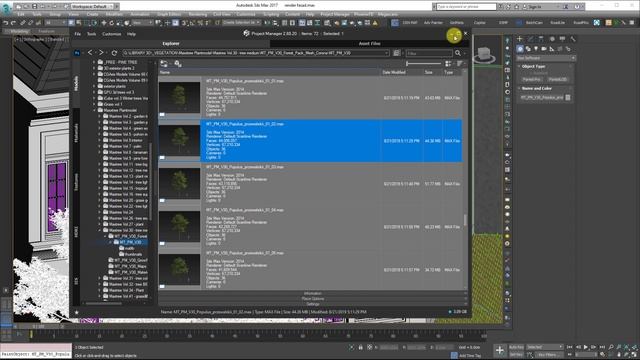The height and width of the screenshot is (360, 640).
Task: Open the Modify command panel tab
Action: 530,39
